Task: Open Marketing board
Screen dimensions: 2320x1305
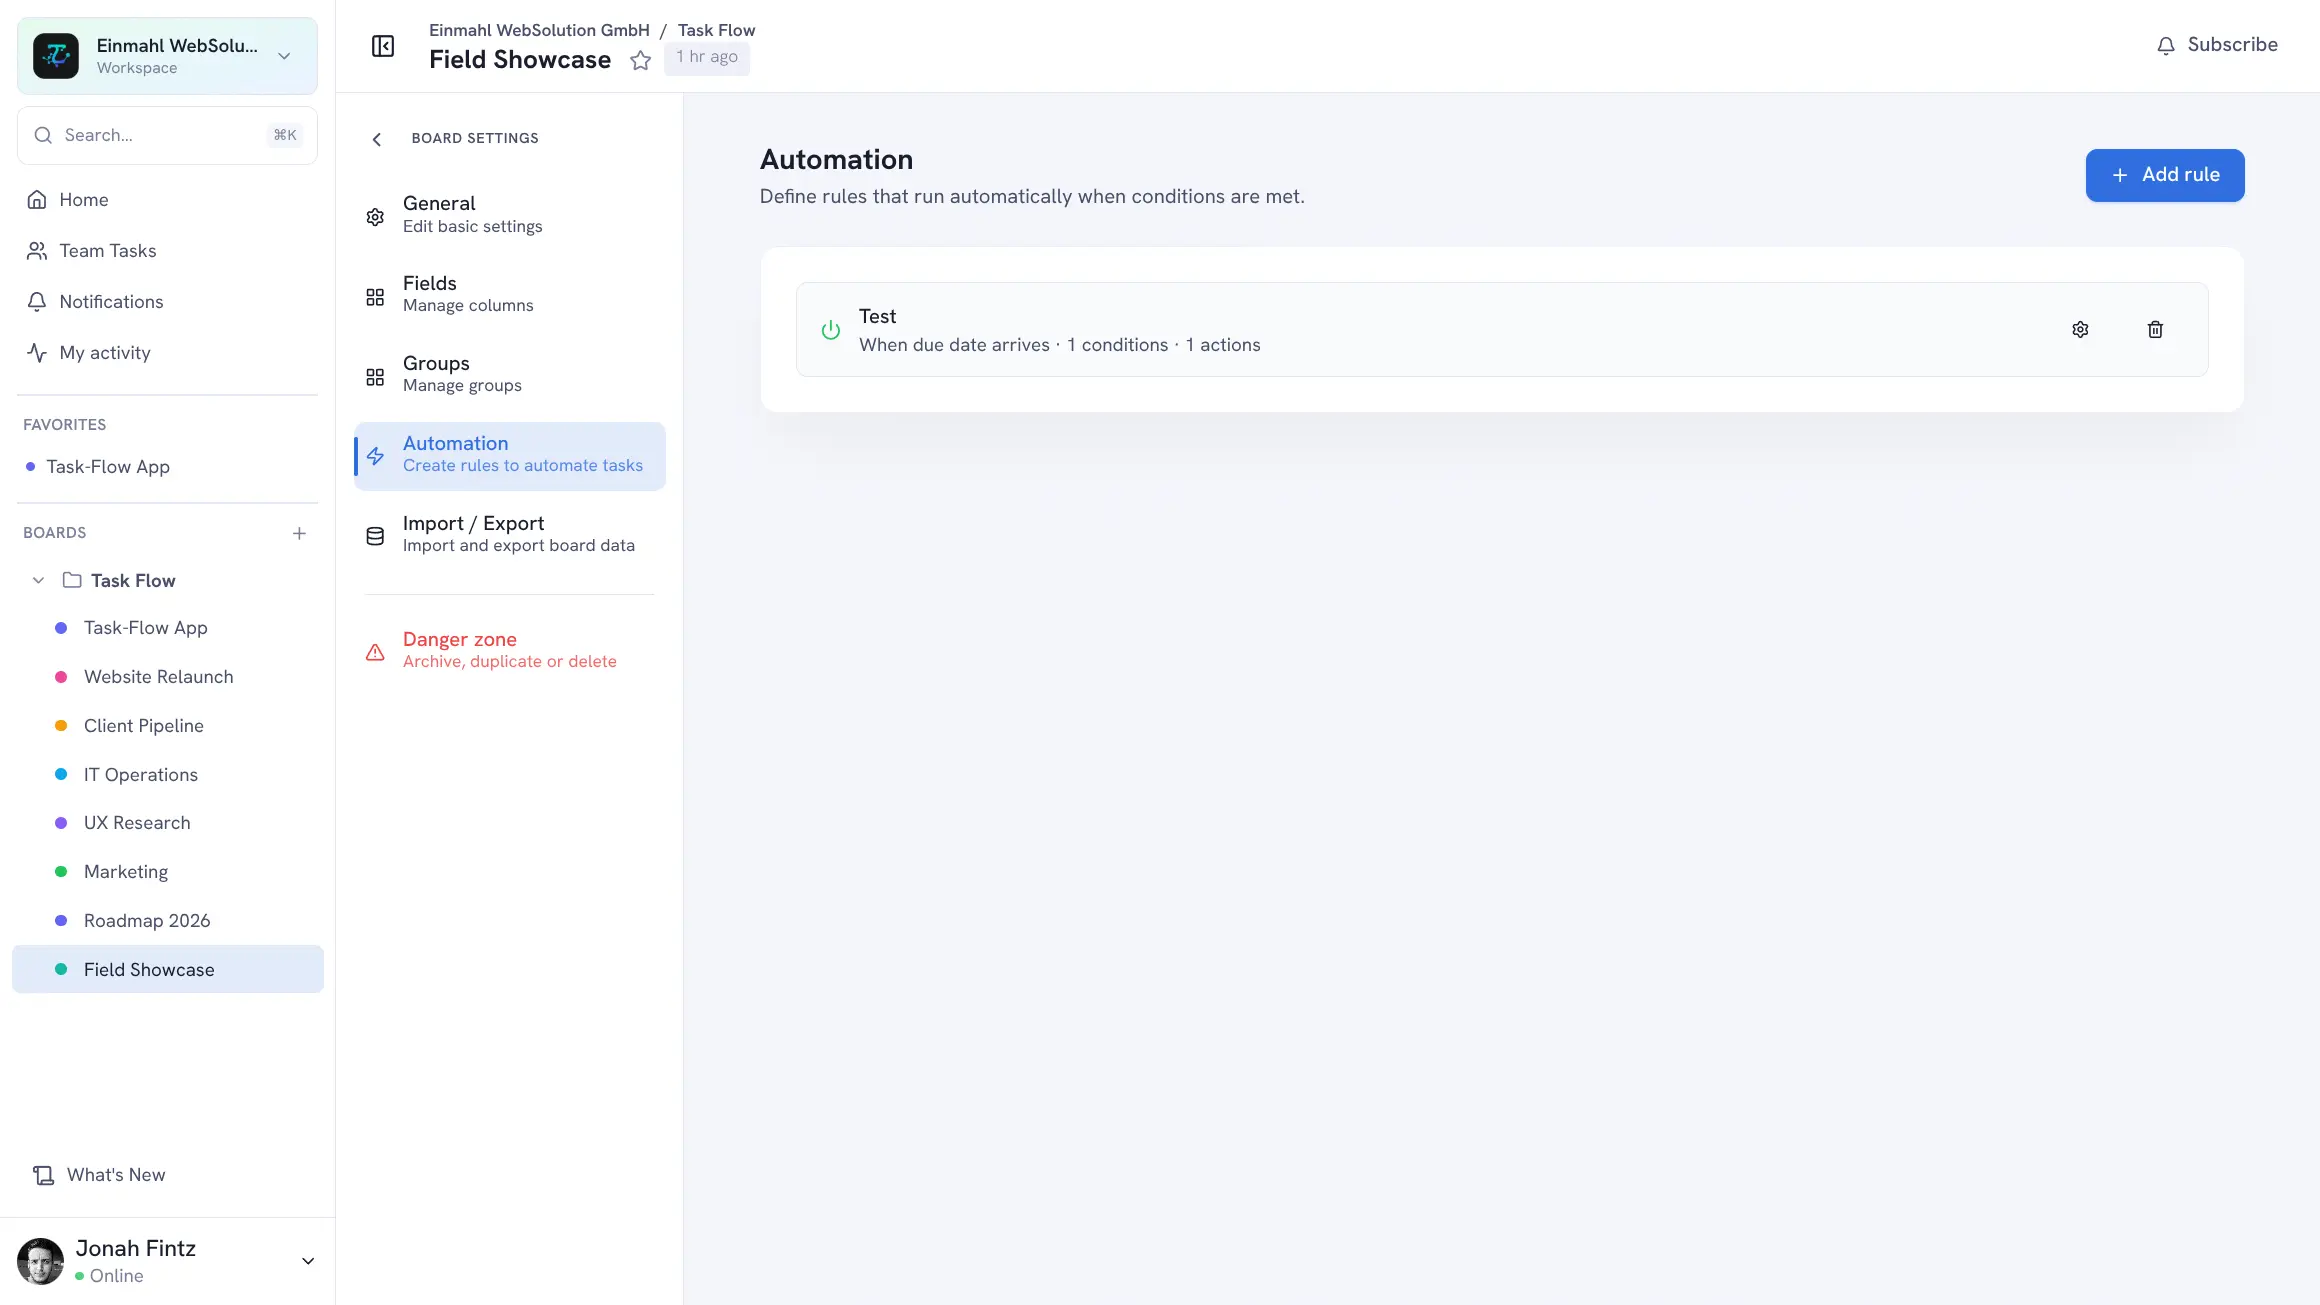Action: click(x=168, y=872)
